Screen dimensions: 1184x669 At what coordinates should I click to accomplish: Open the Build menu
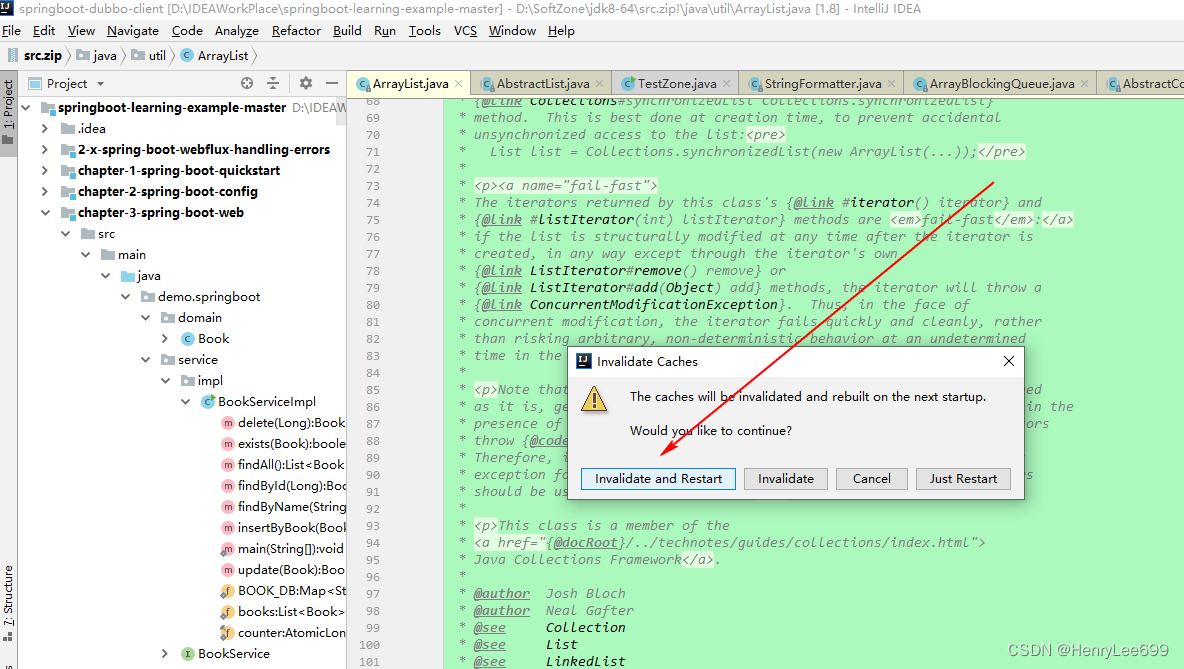(347, 31)
